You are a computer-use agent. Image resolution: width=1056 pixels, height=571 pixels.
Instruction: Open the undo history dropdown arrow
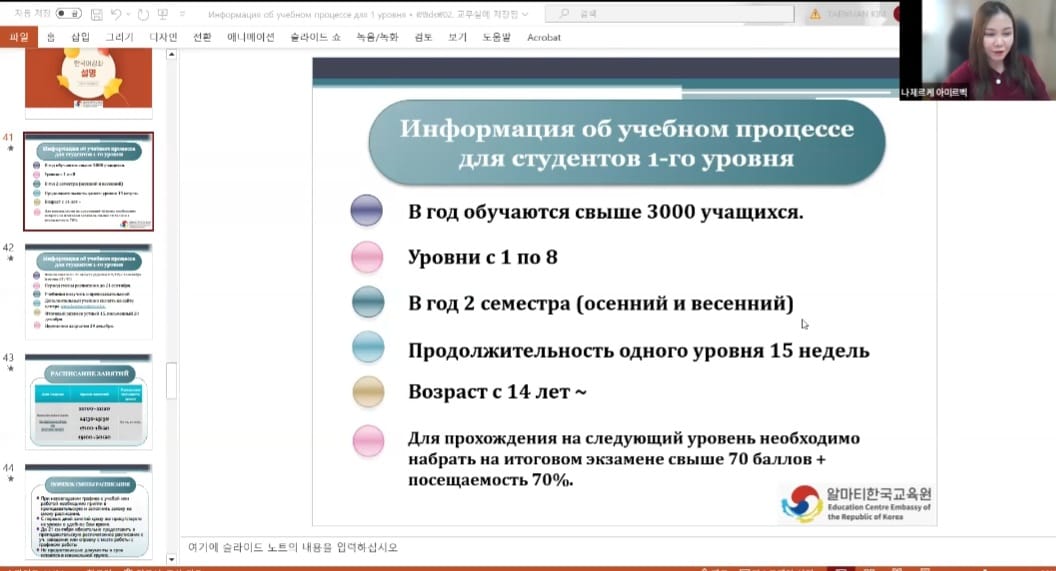point(128,15)
